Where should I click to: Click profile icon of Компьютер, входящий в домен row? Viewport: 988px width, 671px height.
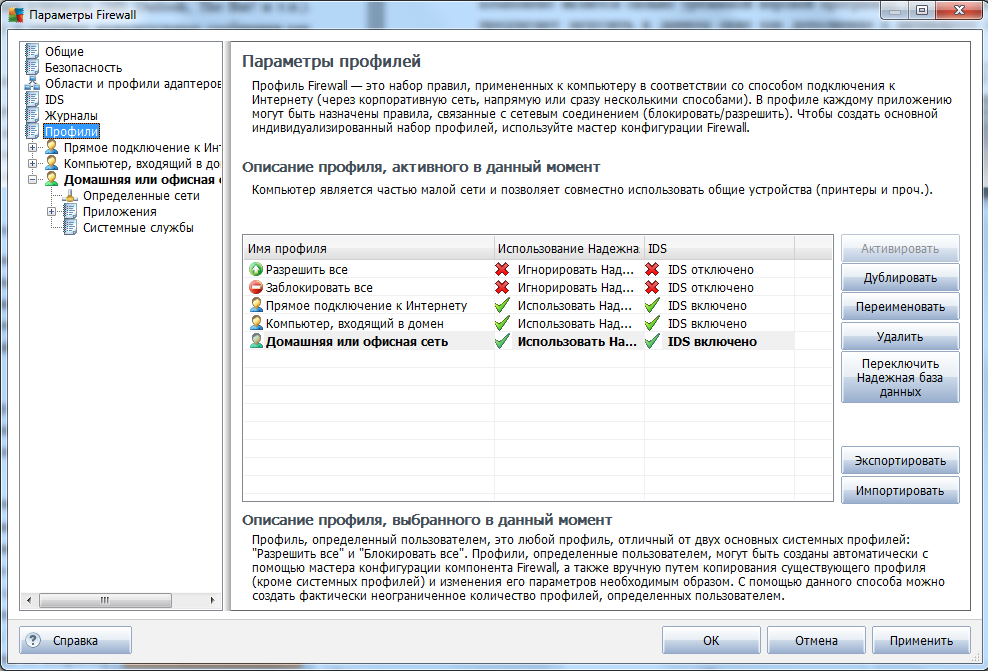point(256,323)
